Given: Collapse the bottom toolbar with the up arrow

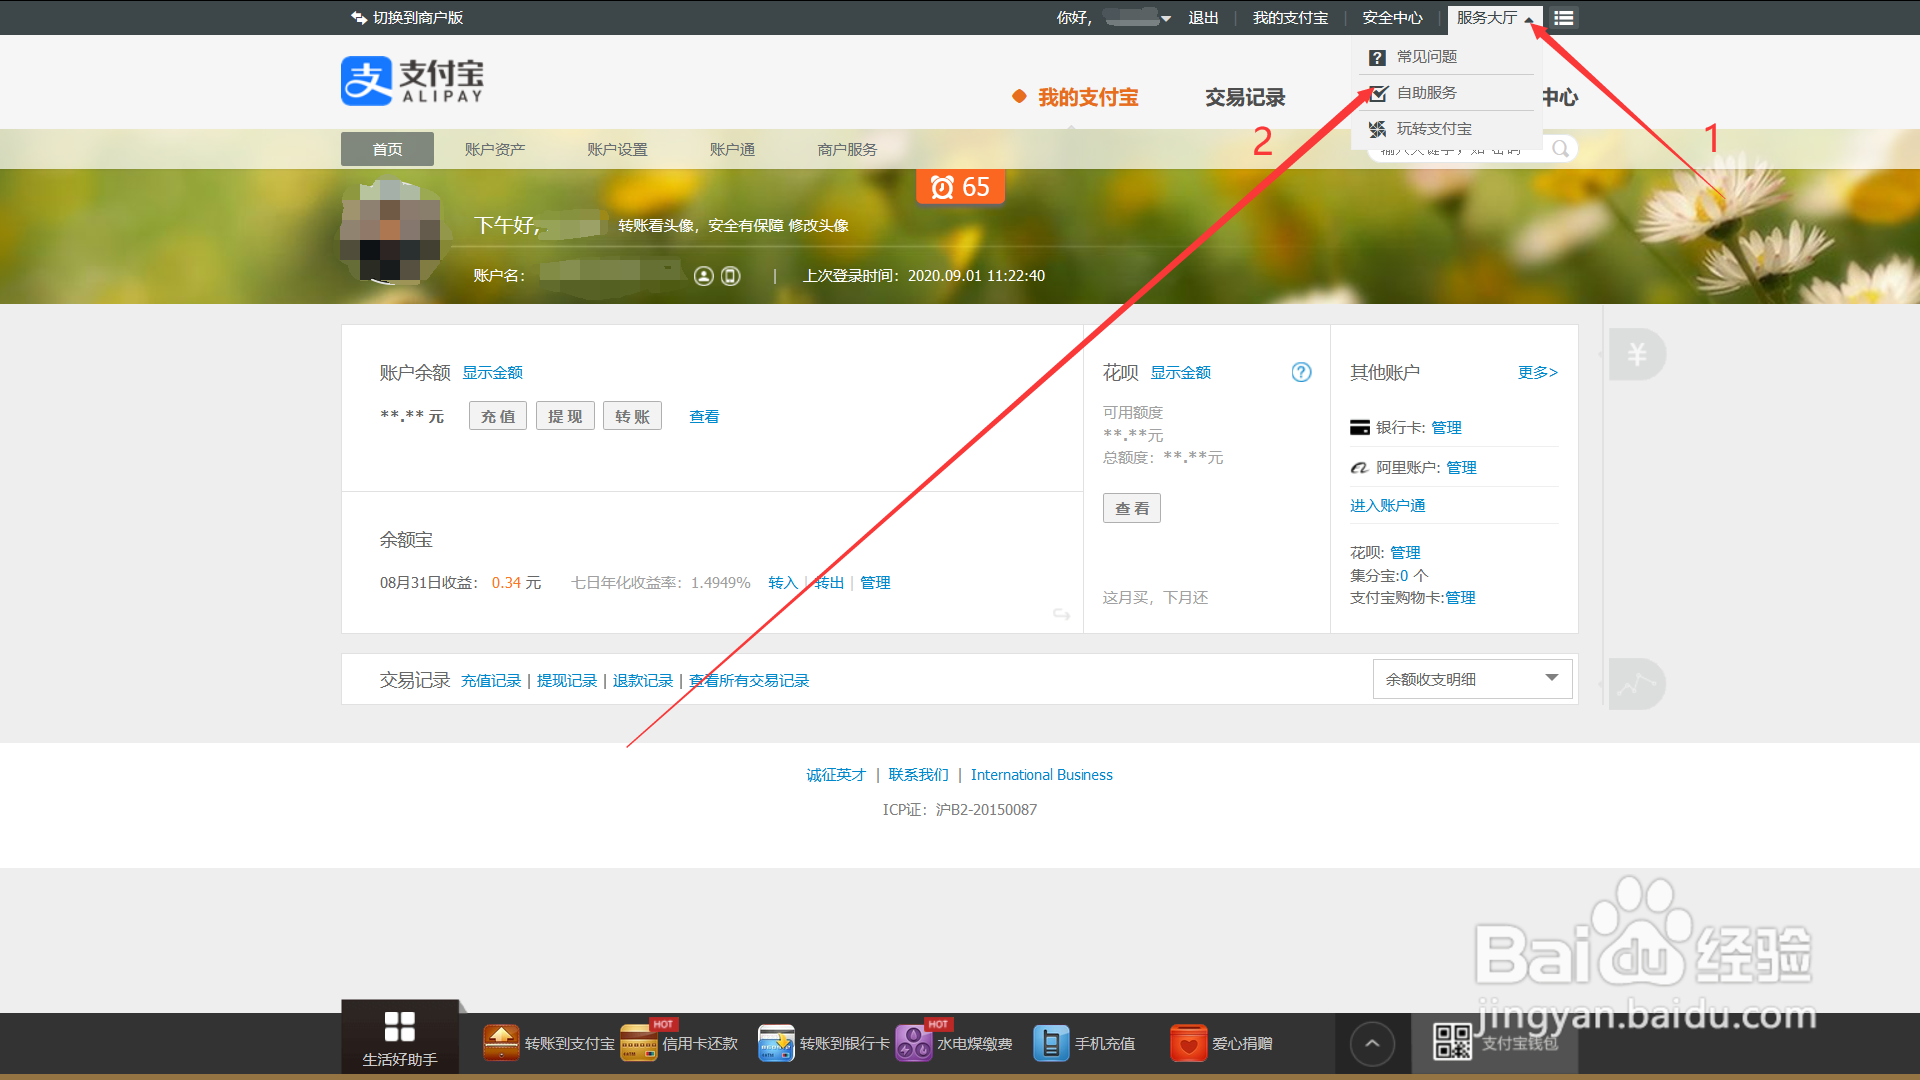Looking at the screenshot, I should click(x=1371, y=1042).
